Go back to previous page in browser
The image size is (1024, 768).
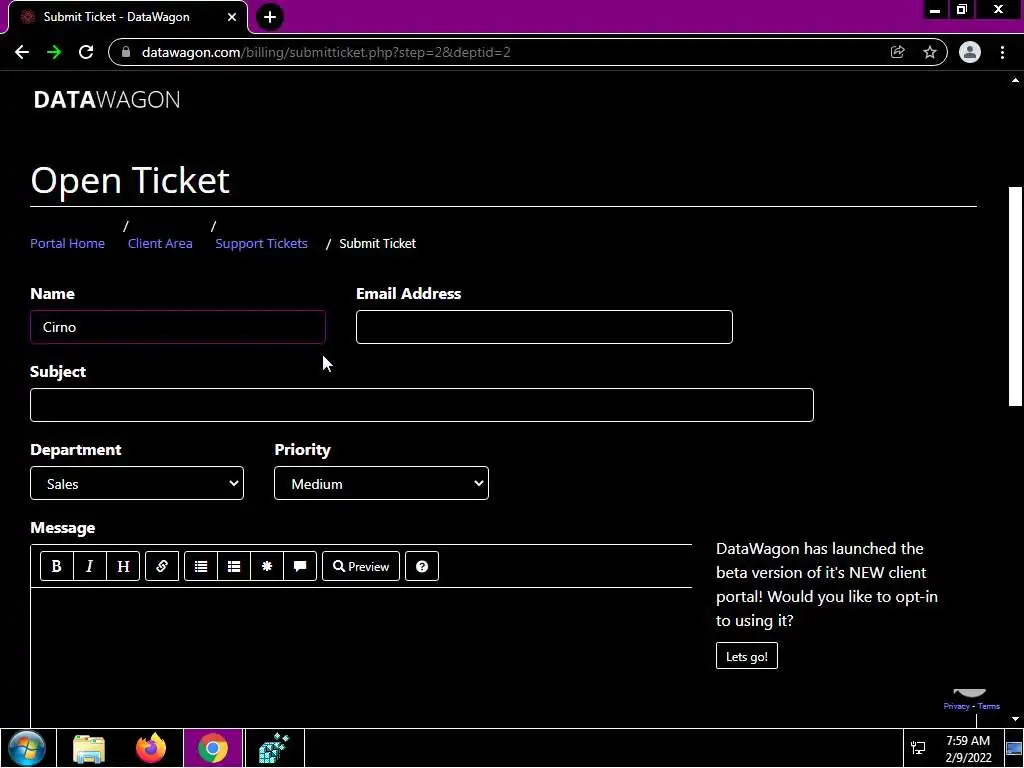(22, 52)
